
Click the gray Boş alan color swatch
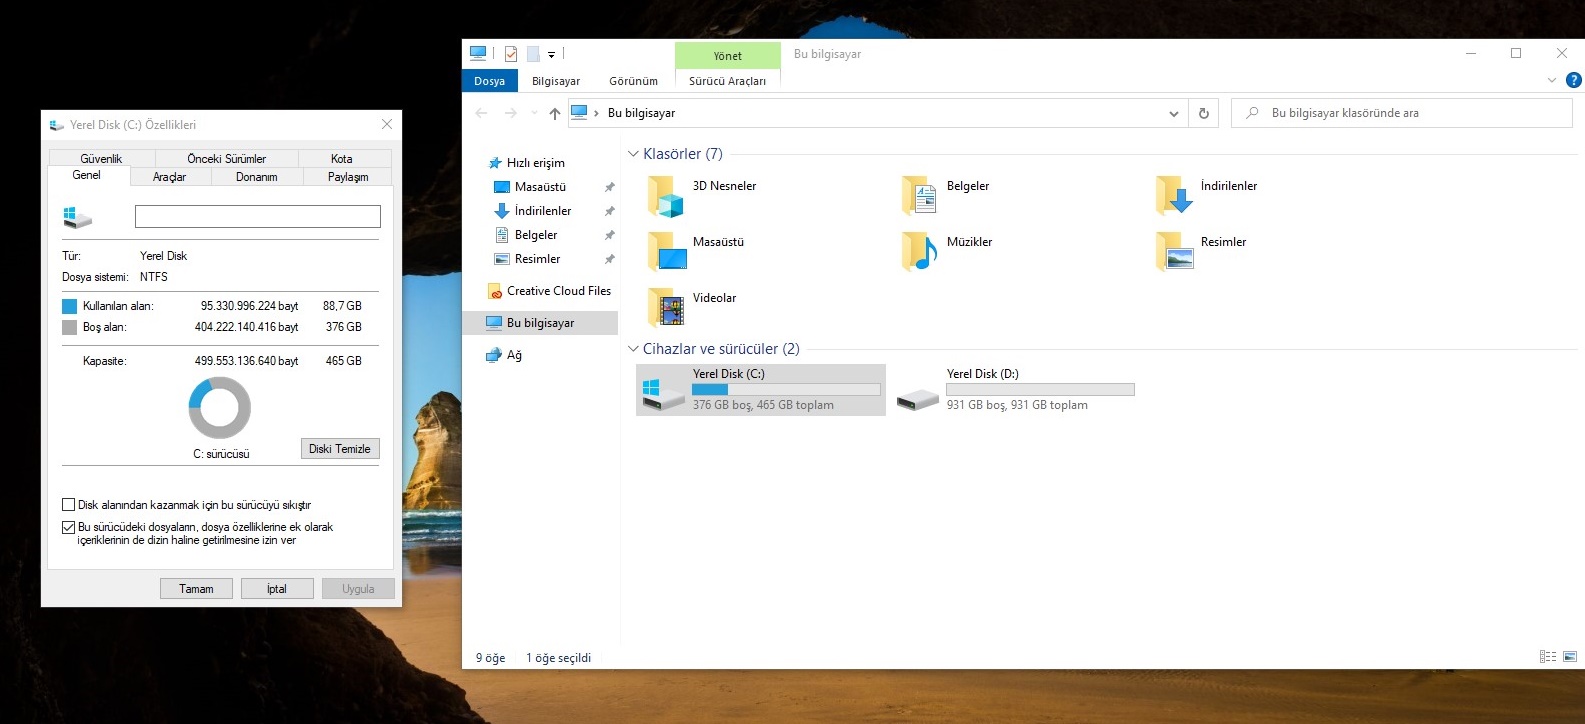[69, 327]
